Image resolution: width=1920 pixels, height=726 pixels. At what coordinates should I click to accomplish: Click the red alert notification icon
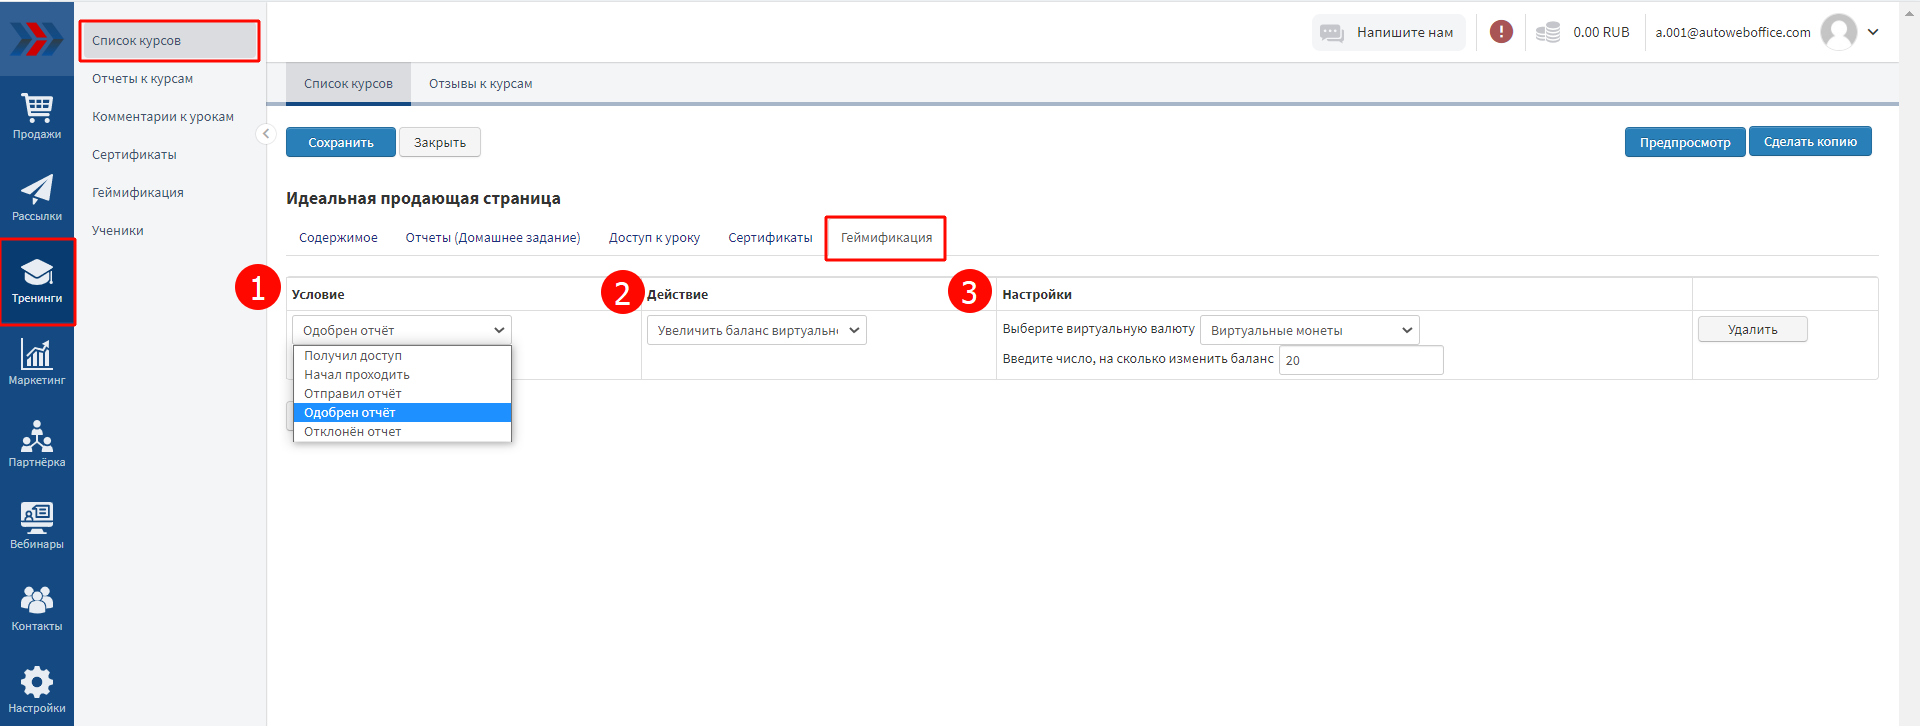click(x=1501, y=32)
